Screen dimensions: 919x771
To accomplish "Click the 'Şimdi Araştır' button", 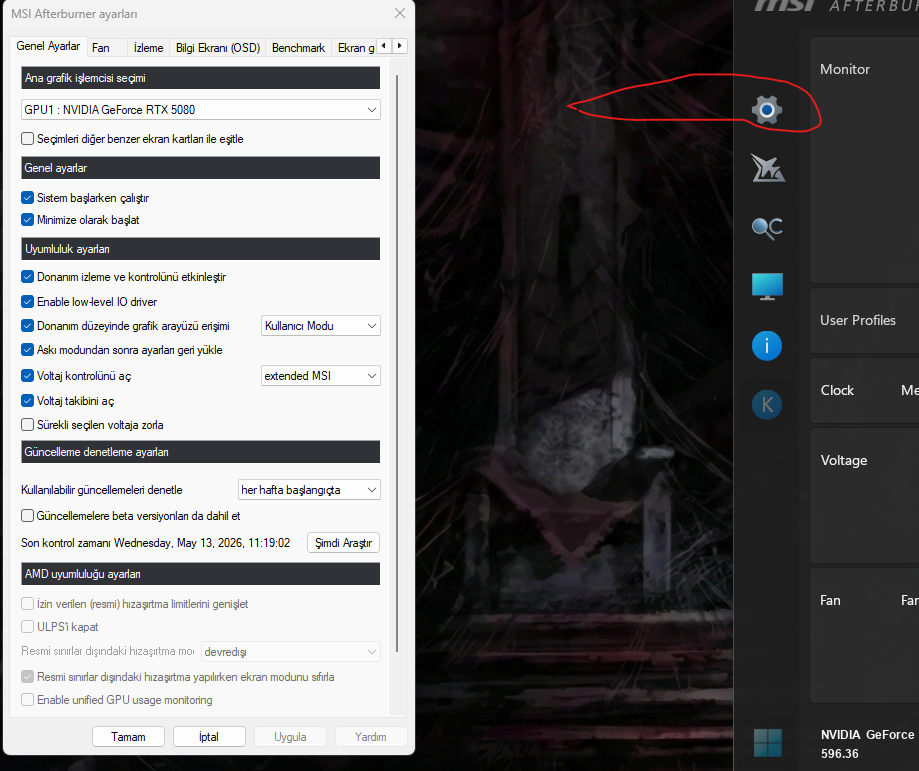I will click(343, 543).
